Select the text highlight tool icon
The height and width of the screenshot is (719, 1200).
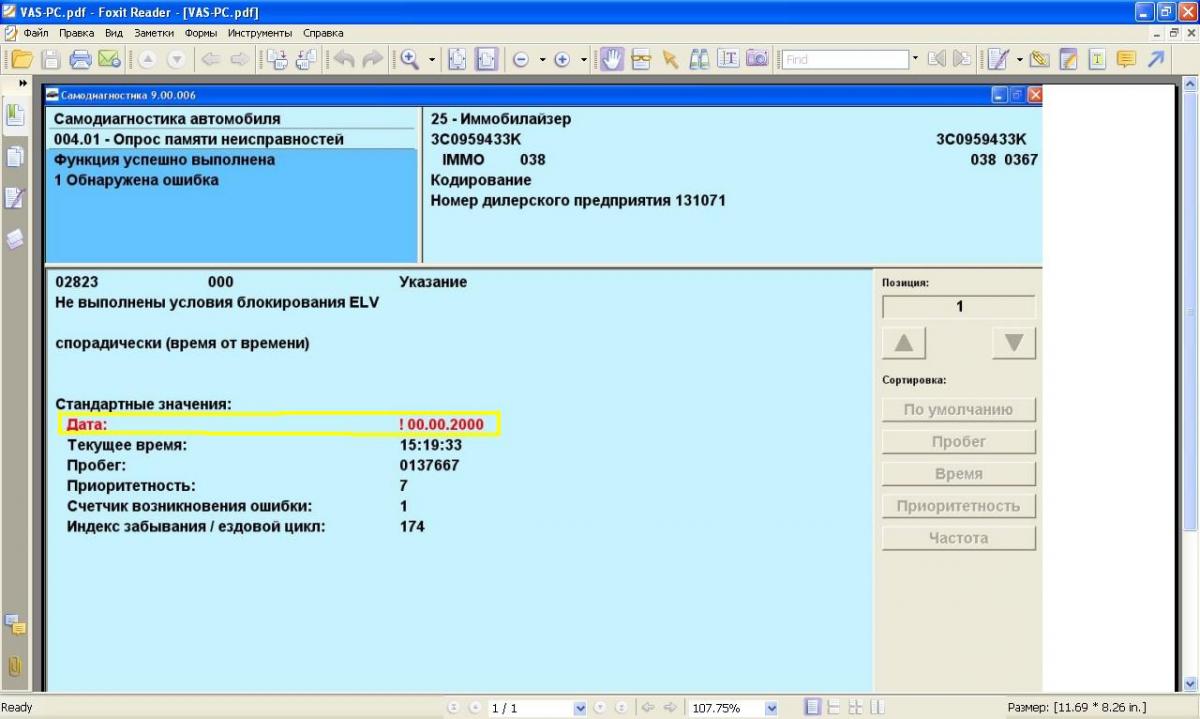point(1097,59)
